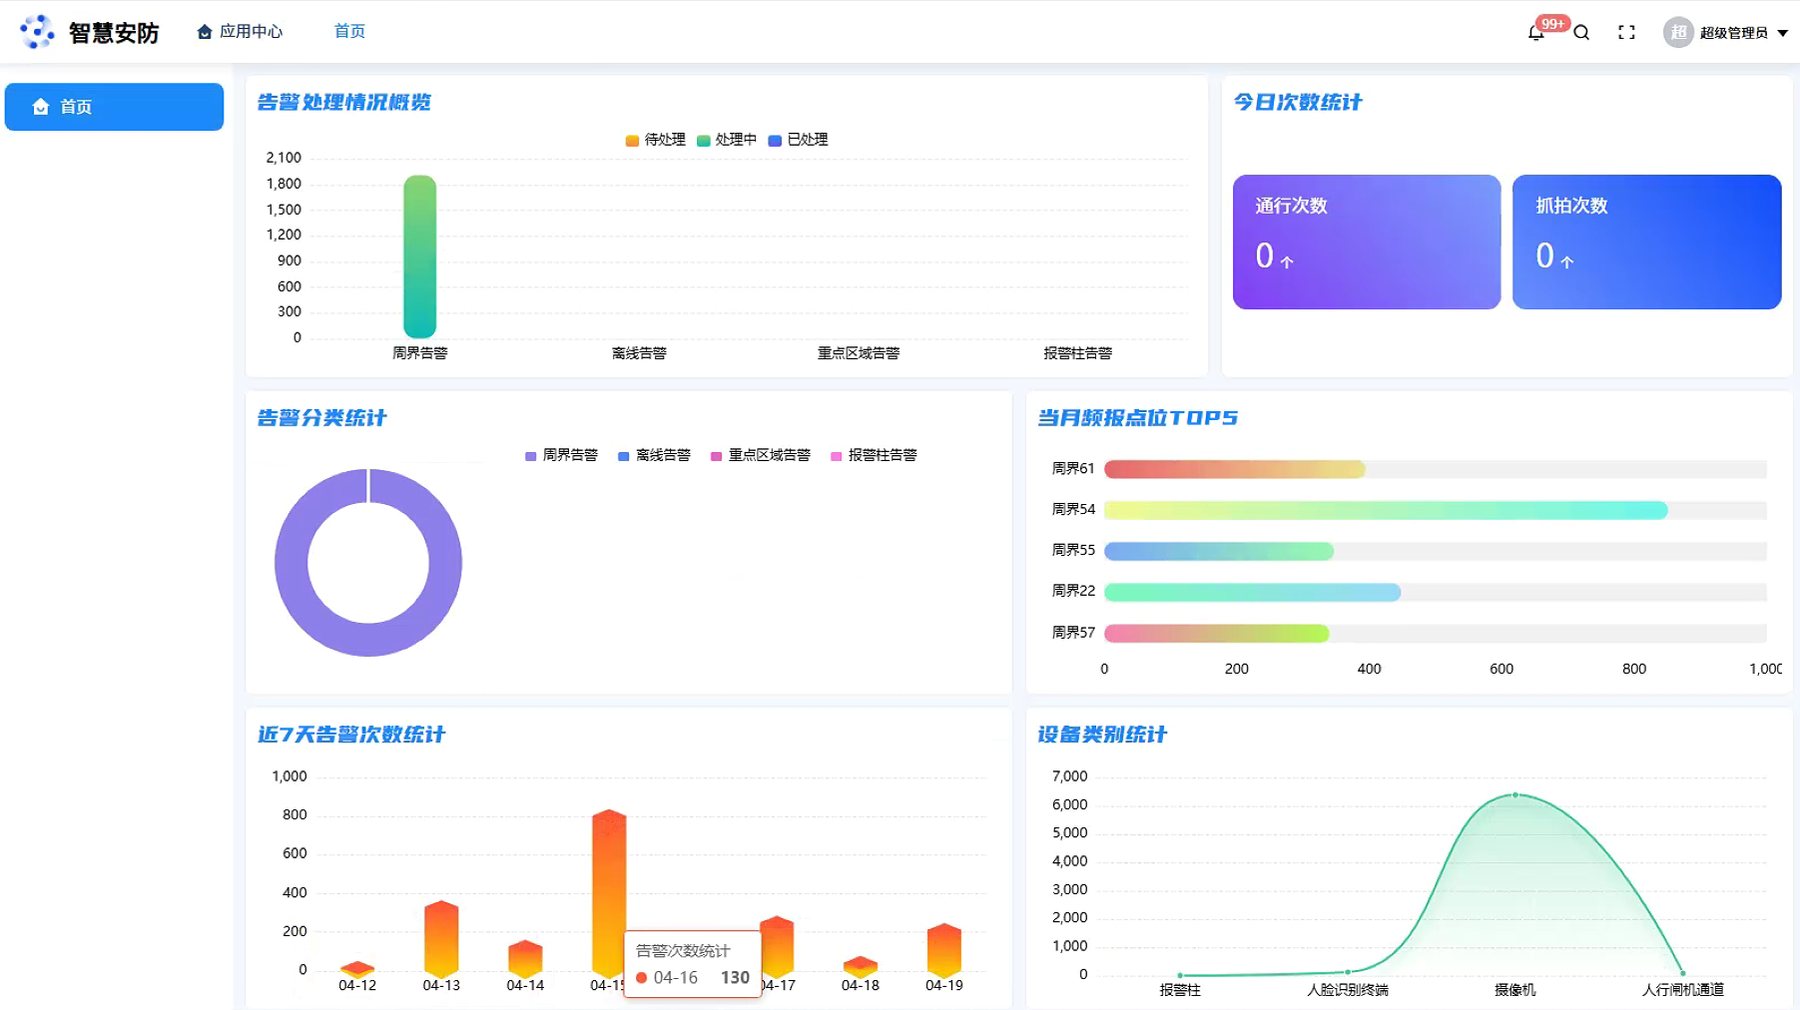Click the 周界57 progress bar

pos(1216,633)
